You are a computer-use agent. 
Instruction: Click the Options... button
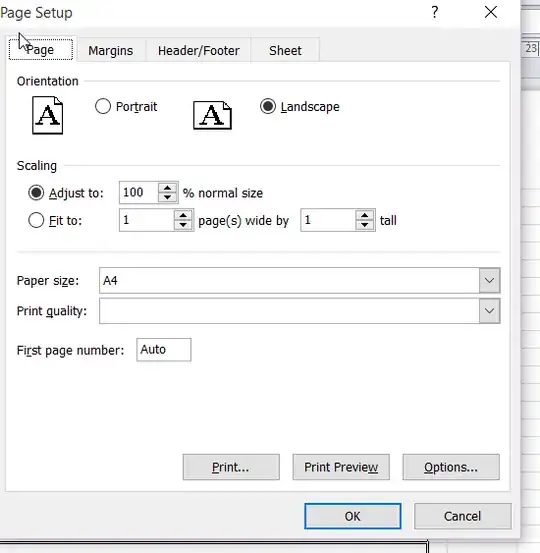pyautogui.click(x=451, y=467)
